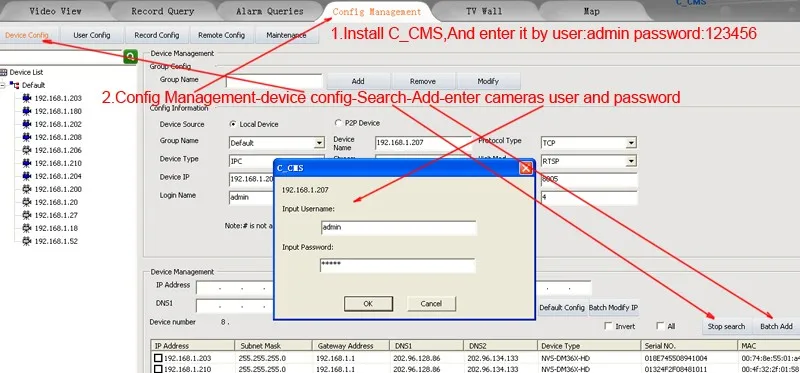The width and height of the screenshot is (800, 373).
Task: Open the Remote Config sub-tab
Action: pyautogui.click(x=221, y=35)
